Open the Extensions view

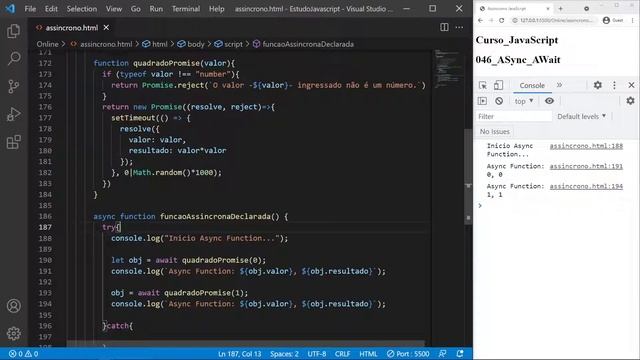click(x=13, y=142)
